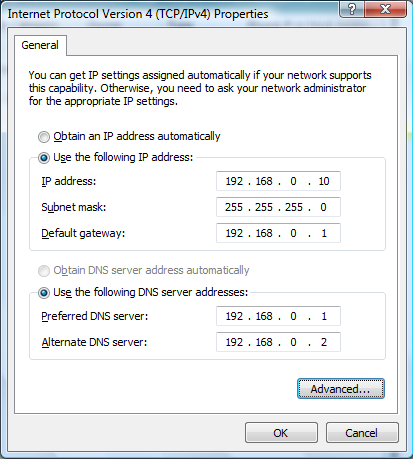Cancel the properties dialog
413x459 pixels.
click(x=362, y=433)
